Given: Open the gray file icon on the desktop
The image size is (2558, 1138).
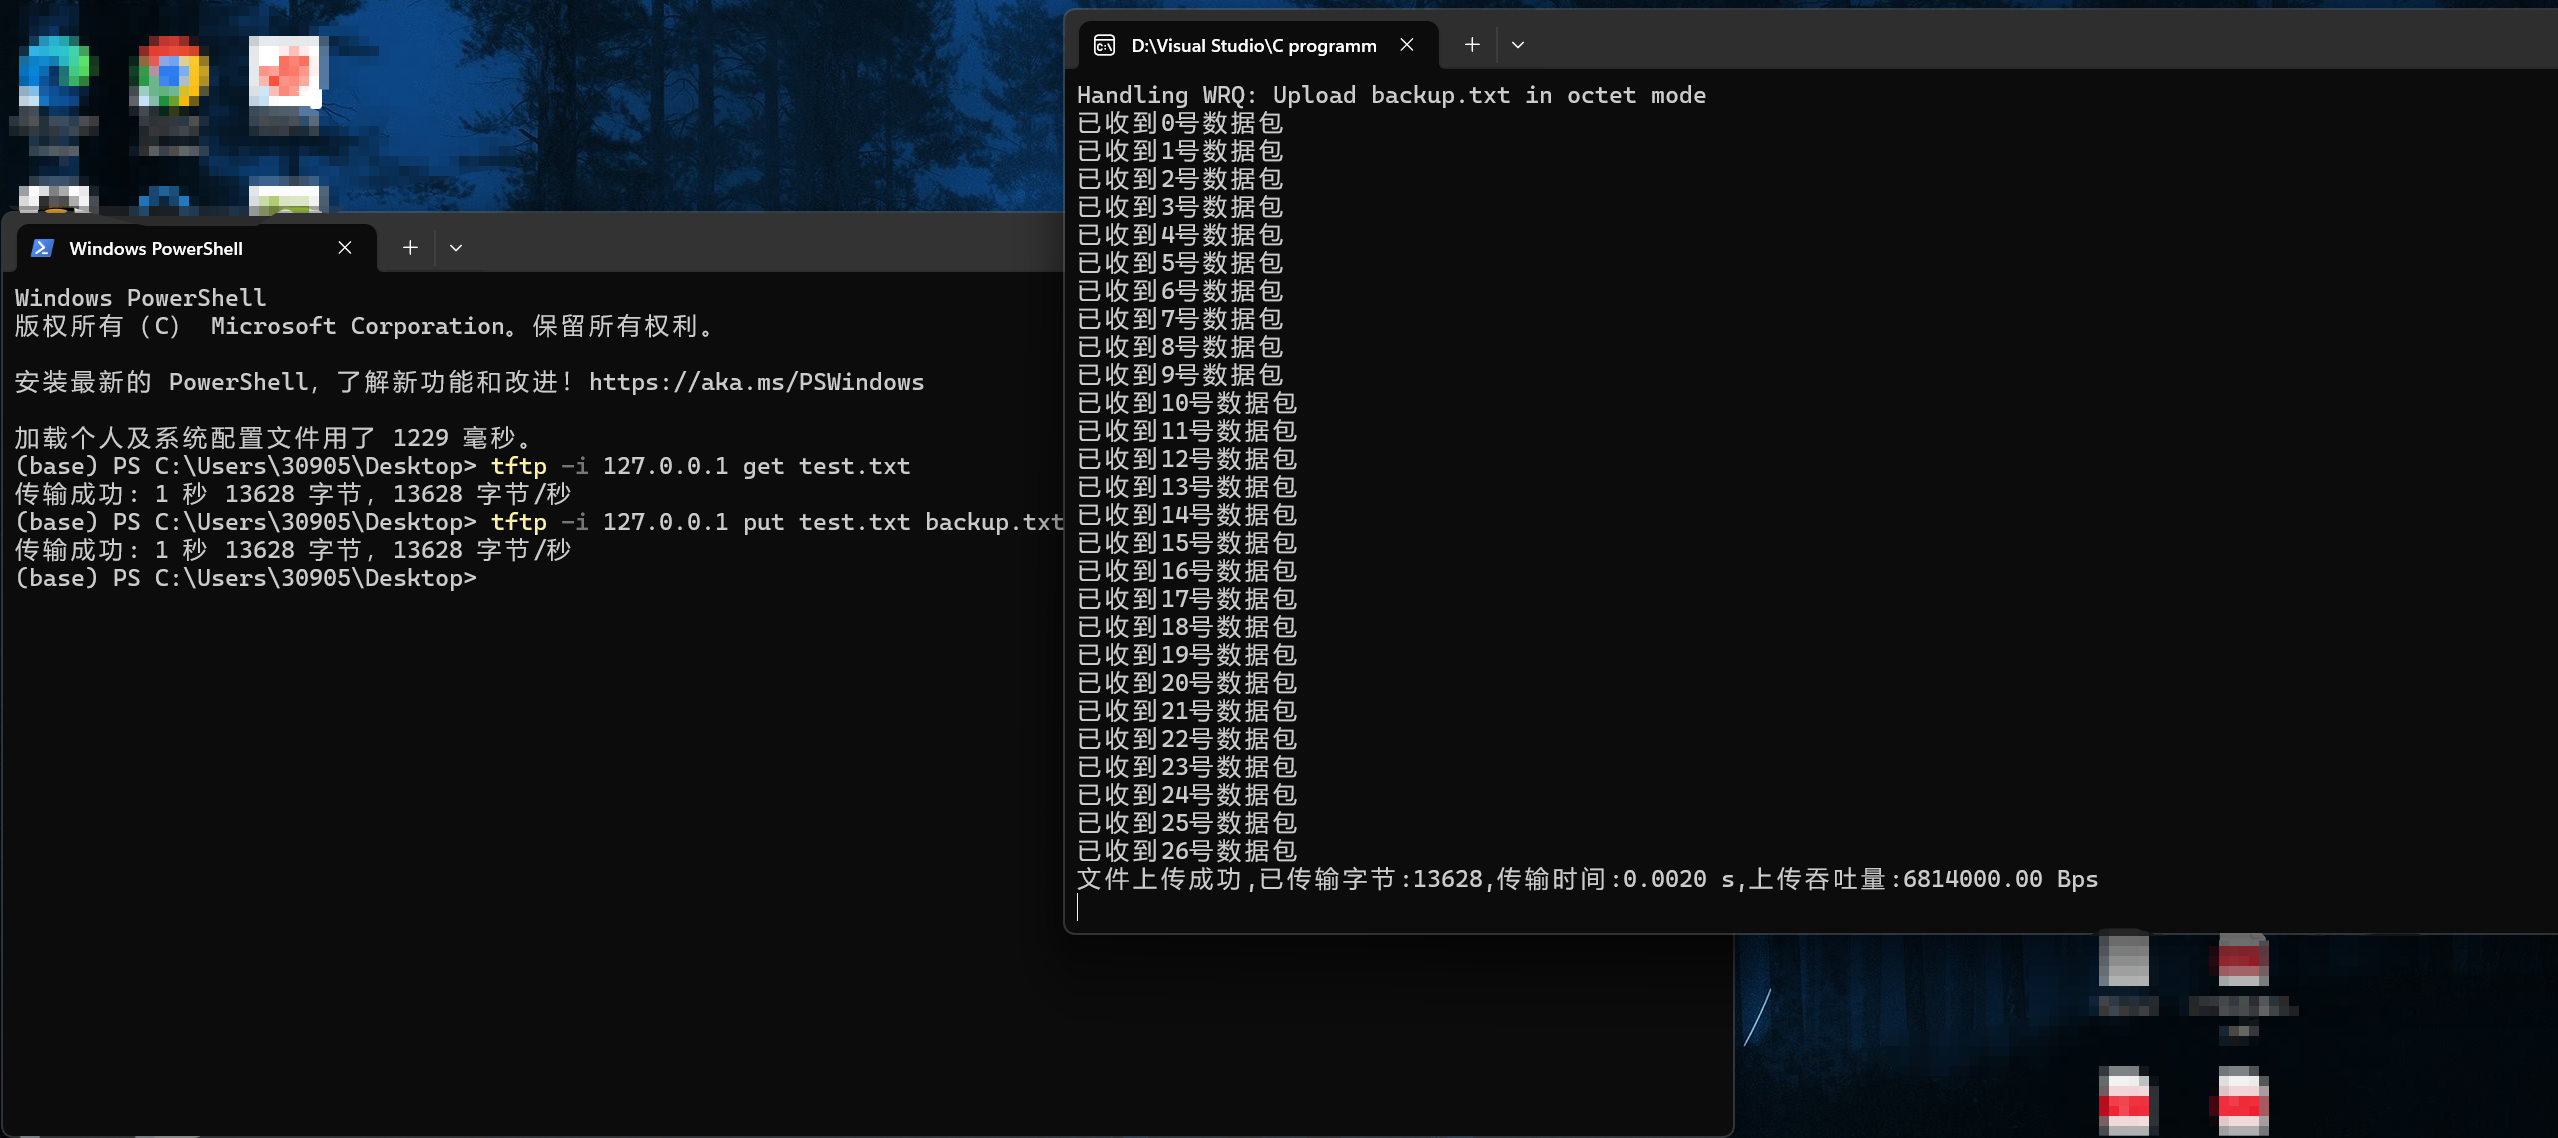Looking at the screenshot, I should coord(2123,960).
